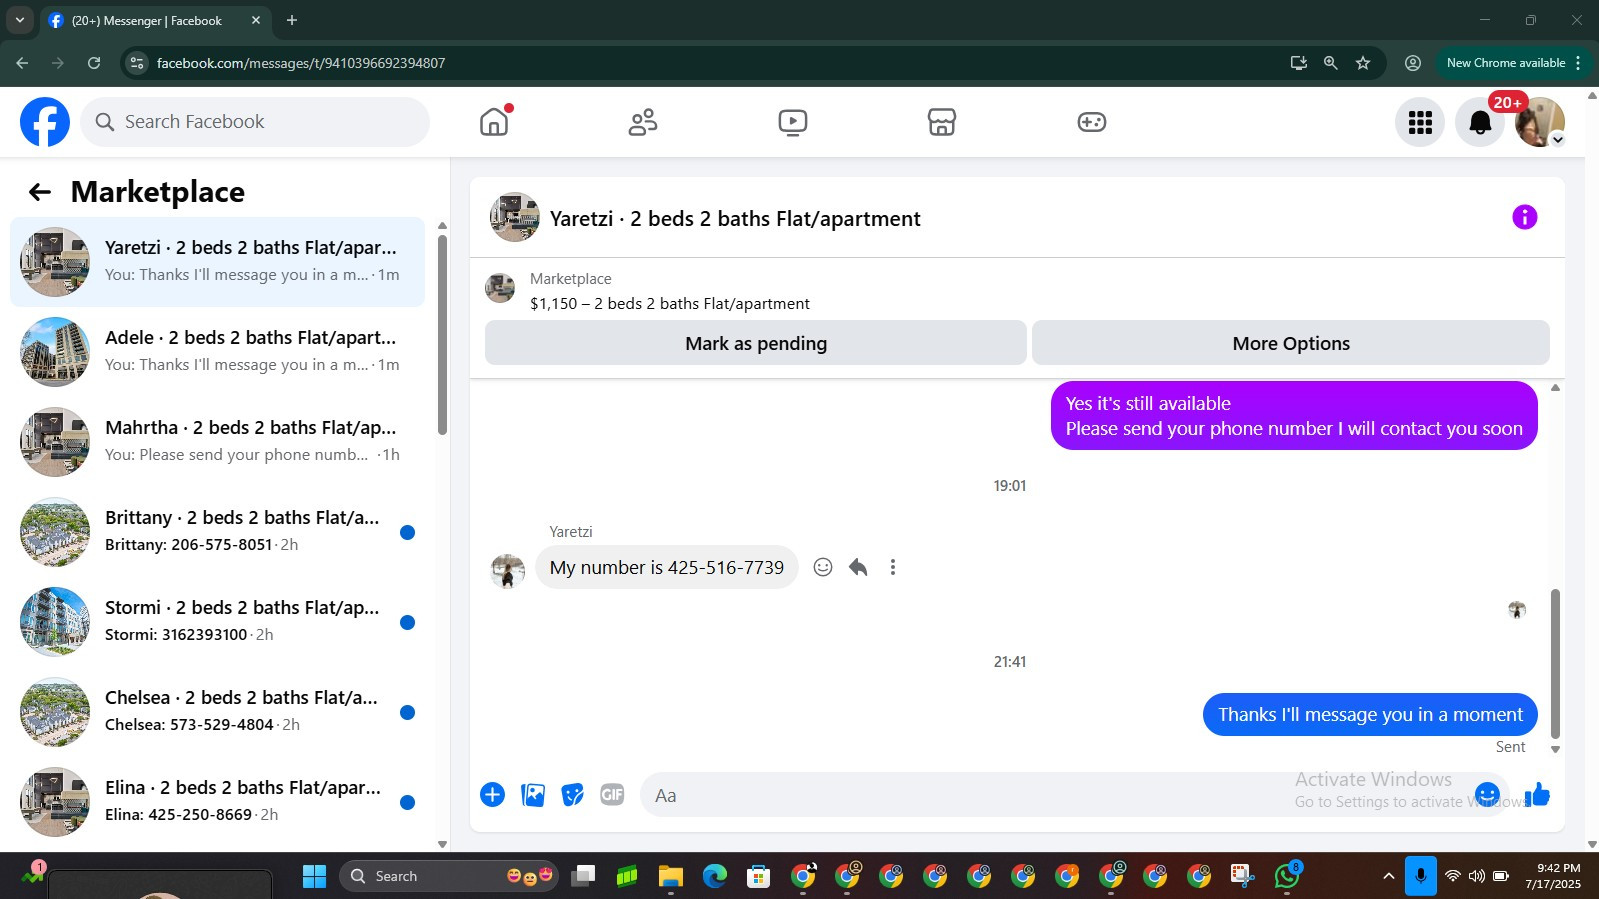Open account profile picture menu

[x=1540, y=122]
